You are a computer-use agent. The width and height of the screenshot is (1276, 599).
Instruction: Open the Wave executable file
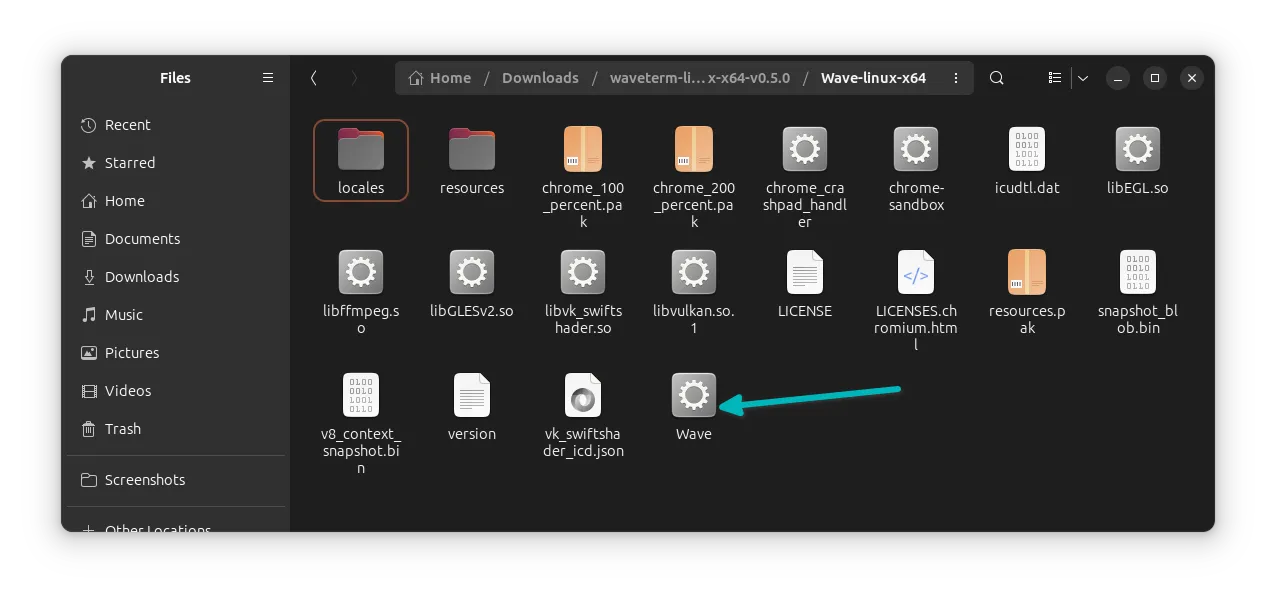click(x=694, y=395)
